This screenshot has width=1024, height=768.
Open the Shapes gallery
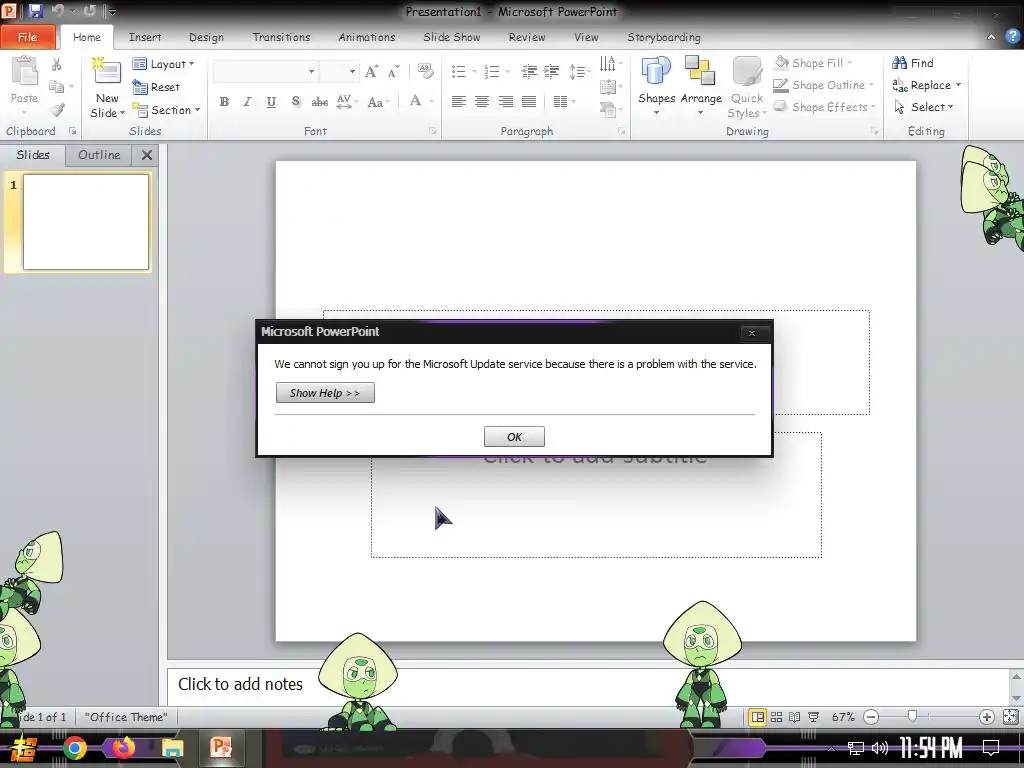(656, 85)
